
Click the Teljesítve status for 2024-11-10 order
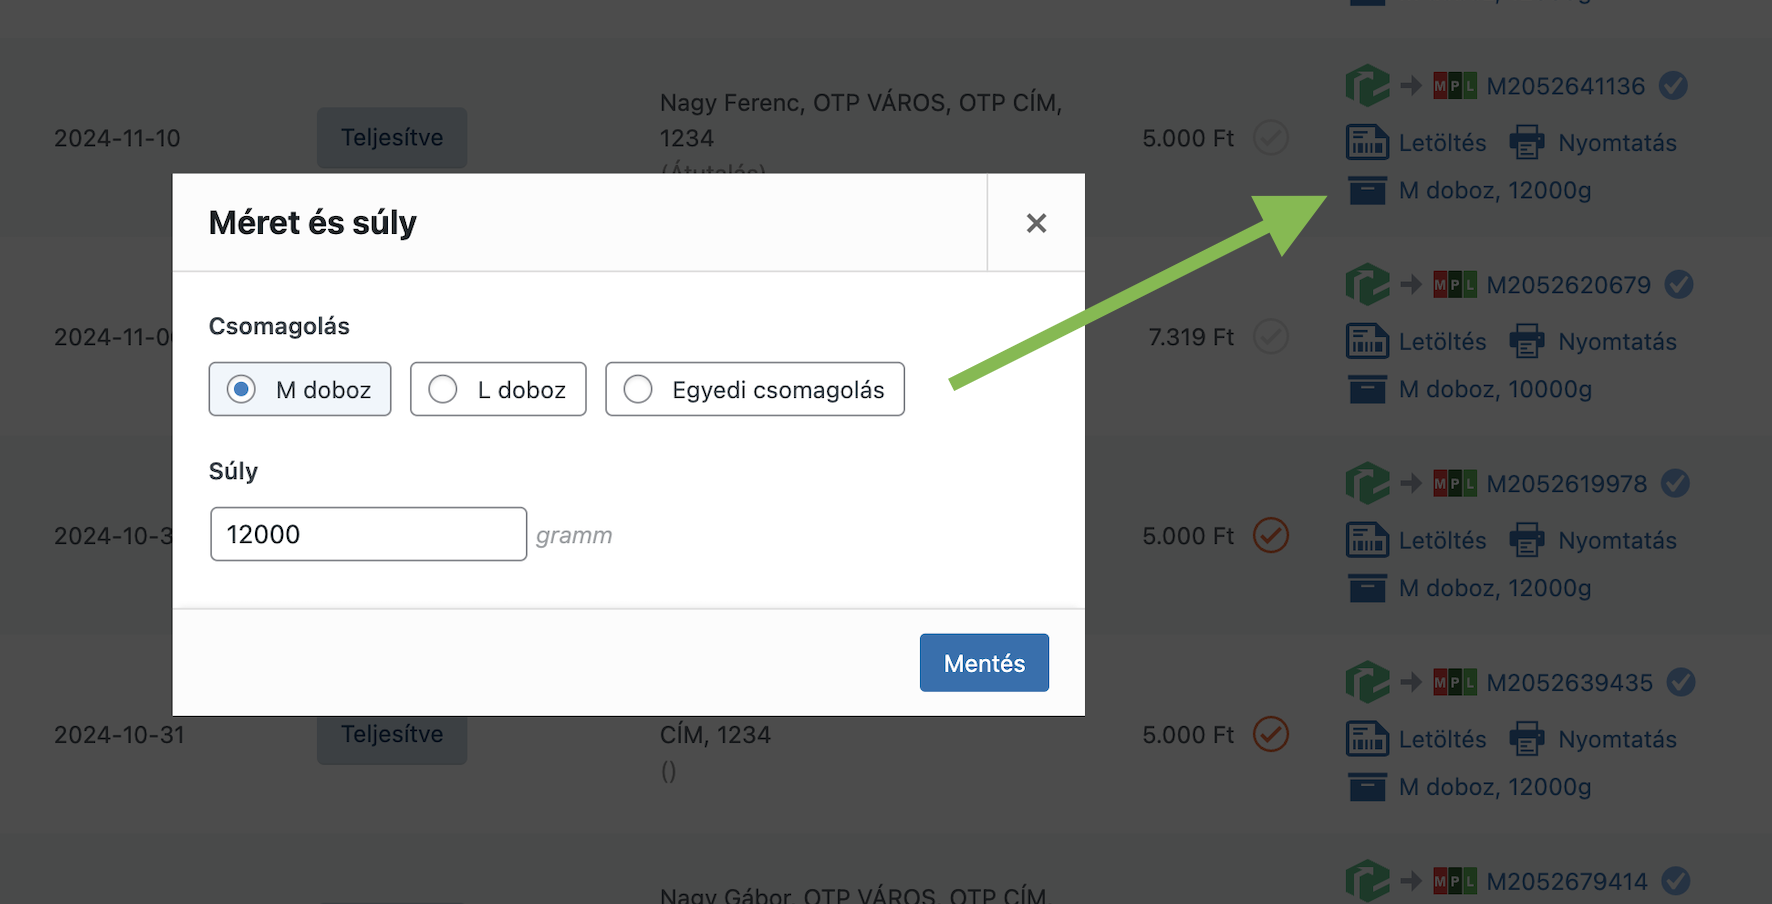(x=392, y=138)
